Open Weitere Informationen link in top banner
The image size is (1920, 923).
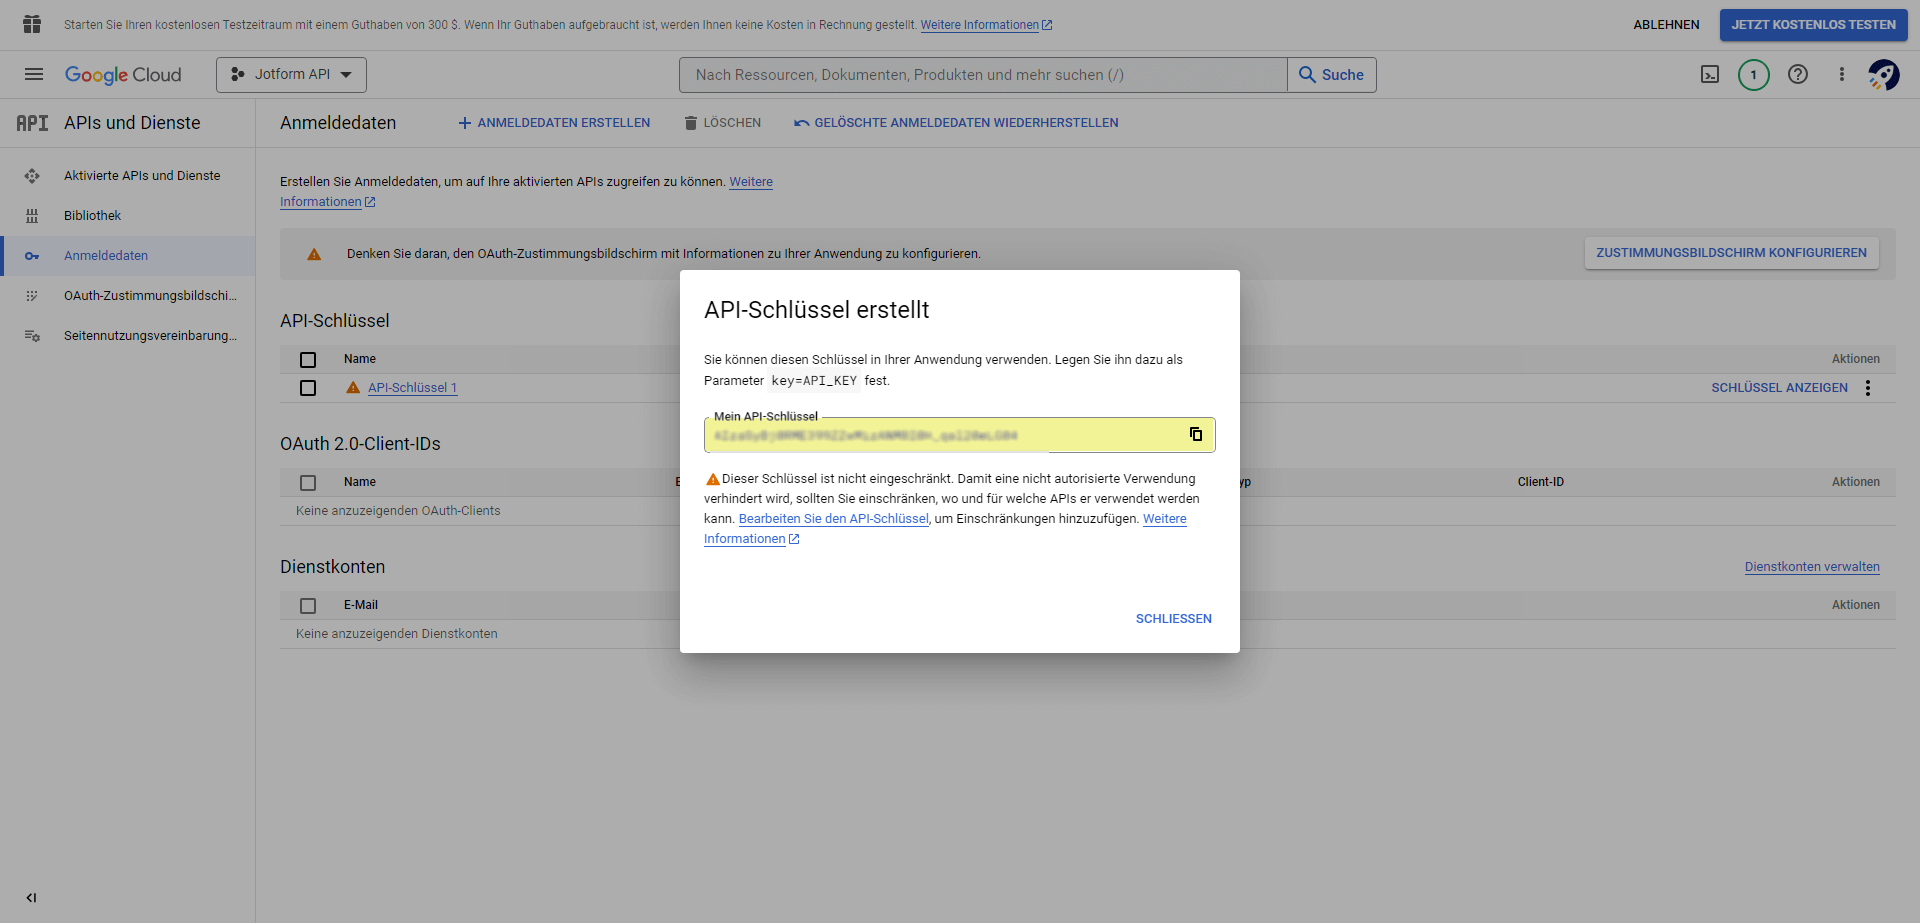click(986, 25)
